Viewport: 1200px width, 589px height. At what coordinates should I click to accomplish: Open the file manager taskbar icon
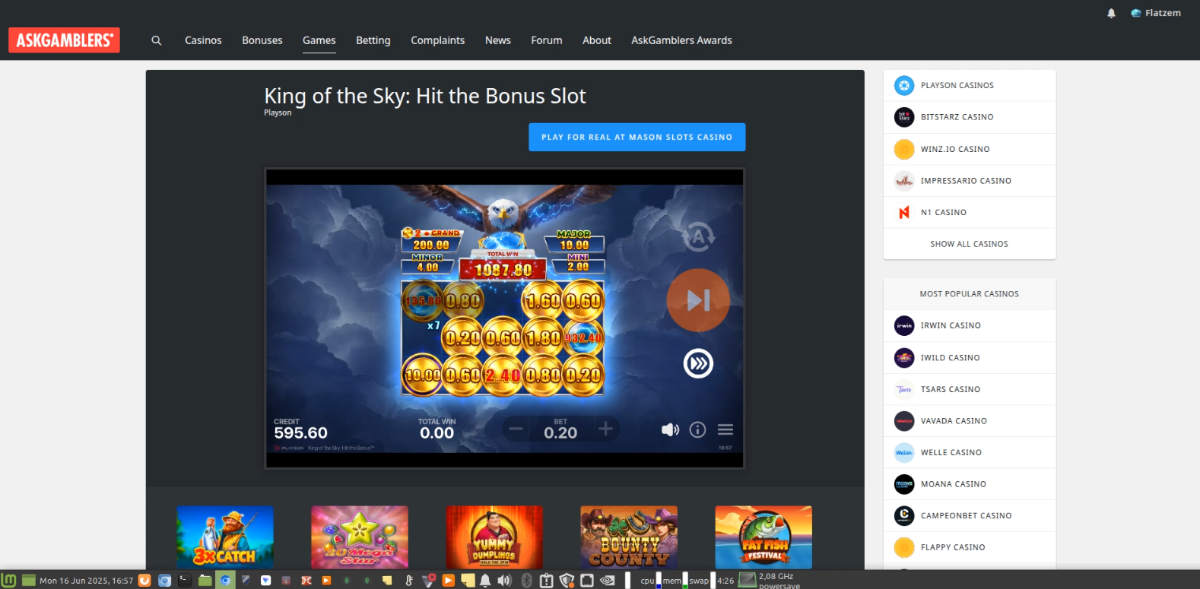click(205, 579)
